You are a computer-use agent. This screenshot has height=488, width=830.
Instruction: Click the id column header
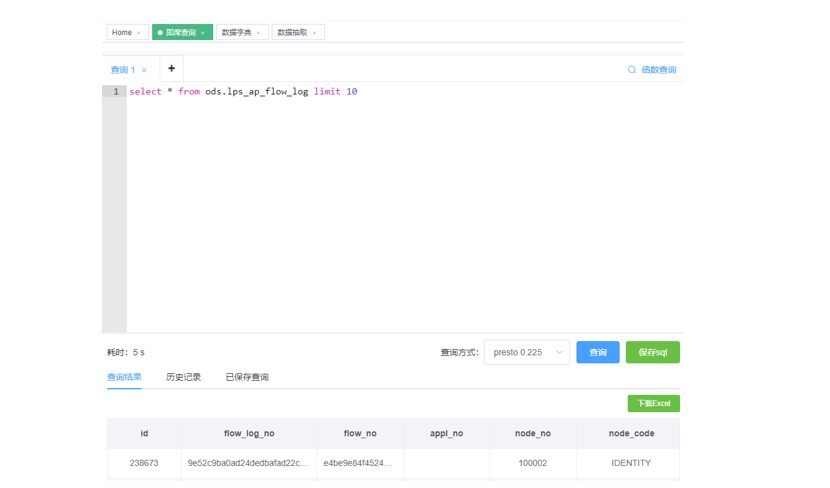144,433
